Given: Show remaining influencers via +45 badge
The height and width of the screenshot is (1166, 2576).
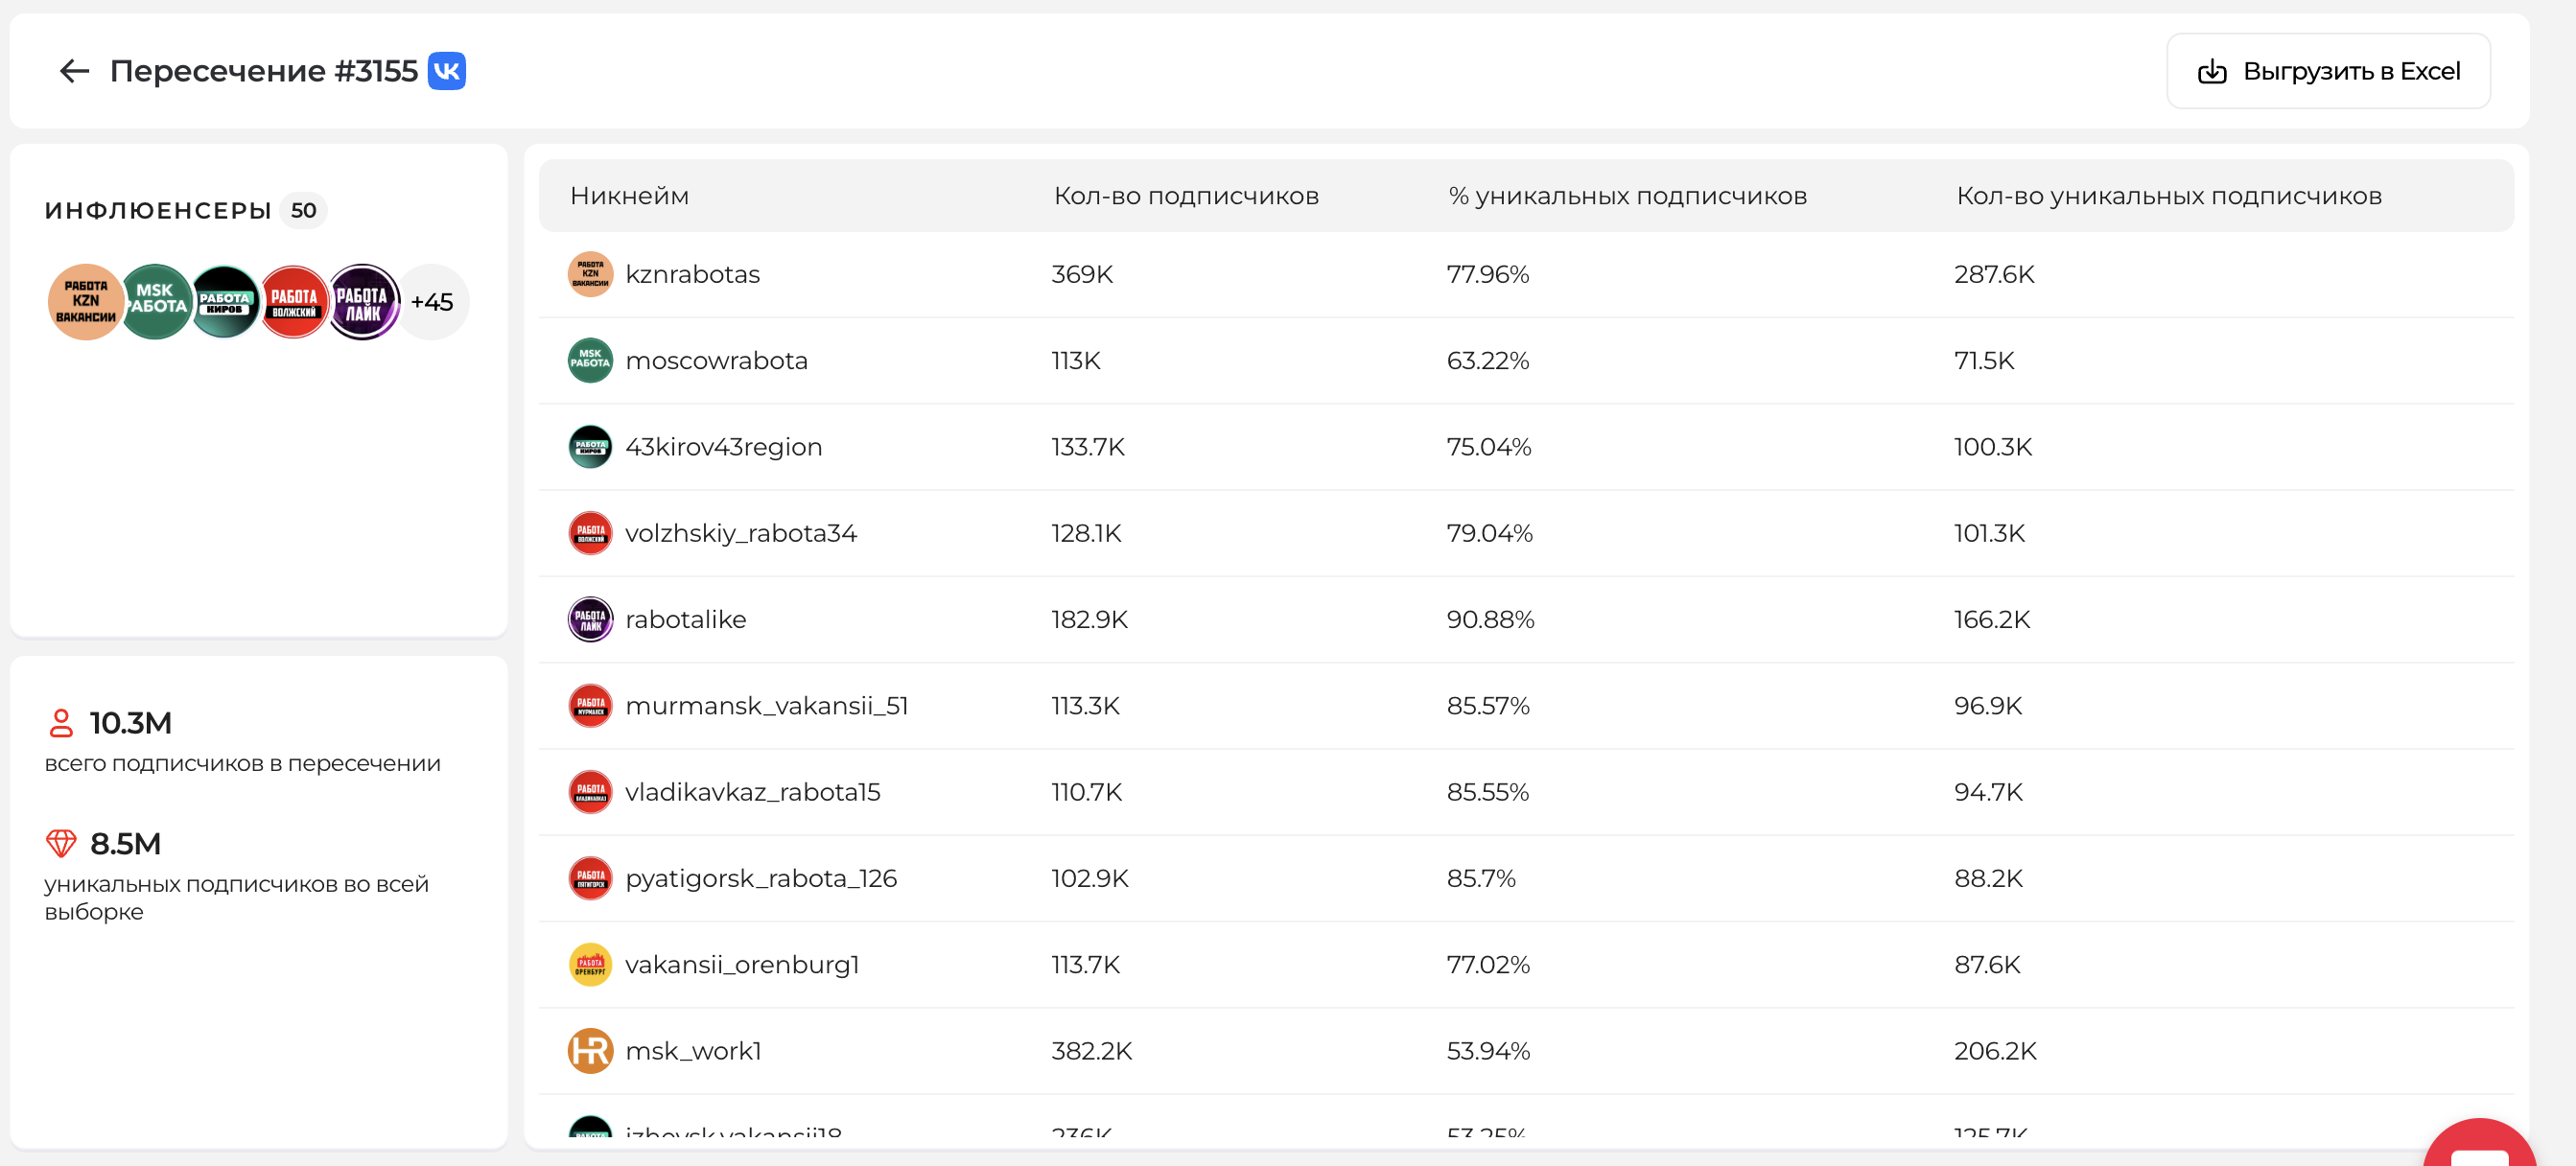Looking at the screenshot, I should tap(432, 302).
